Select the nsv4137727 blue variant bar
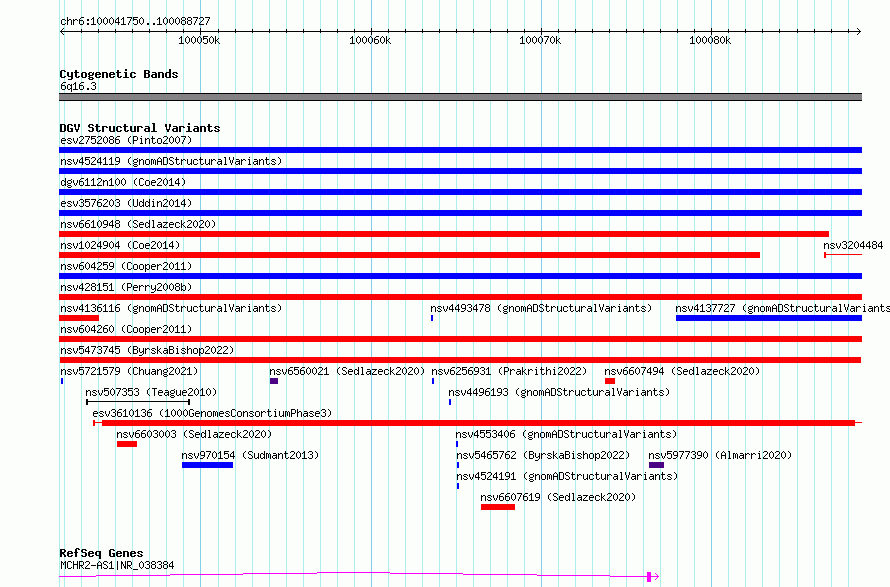This screenshot has width=890, height=587. click(769, 318)
